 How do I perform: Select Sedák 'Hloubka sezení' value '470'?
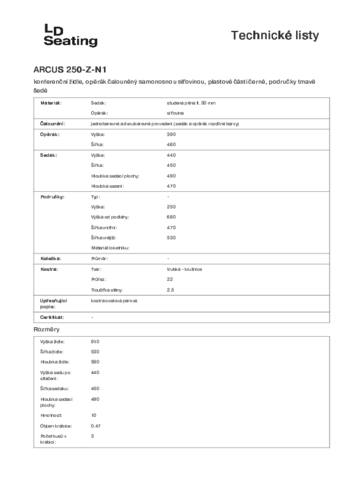pyautogui.click(x=171, y=186)
